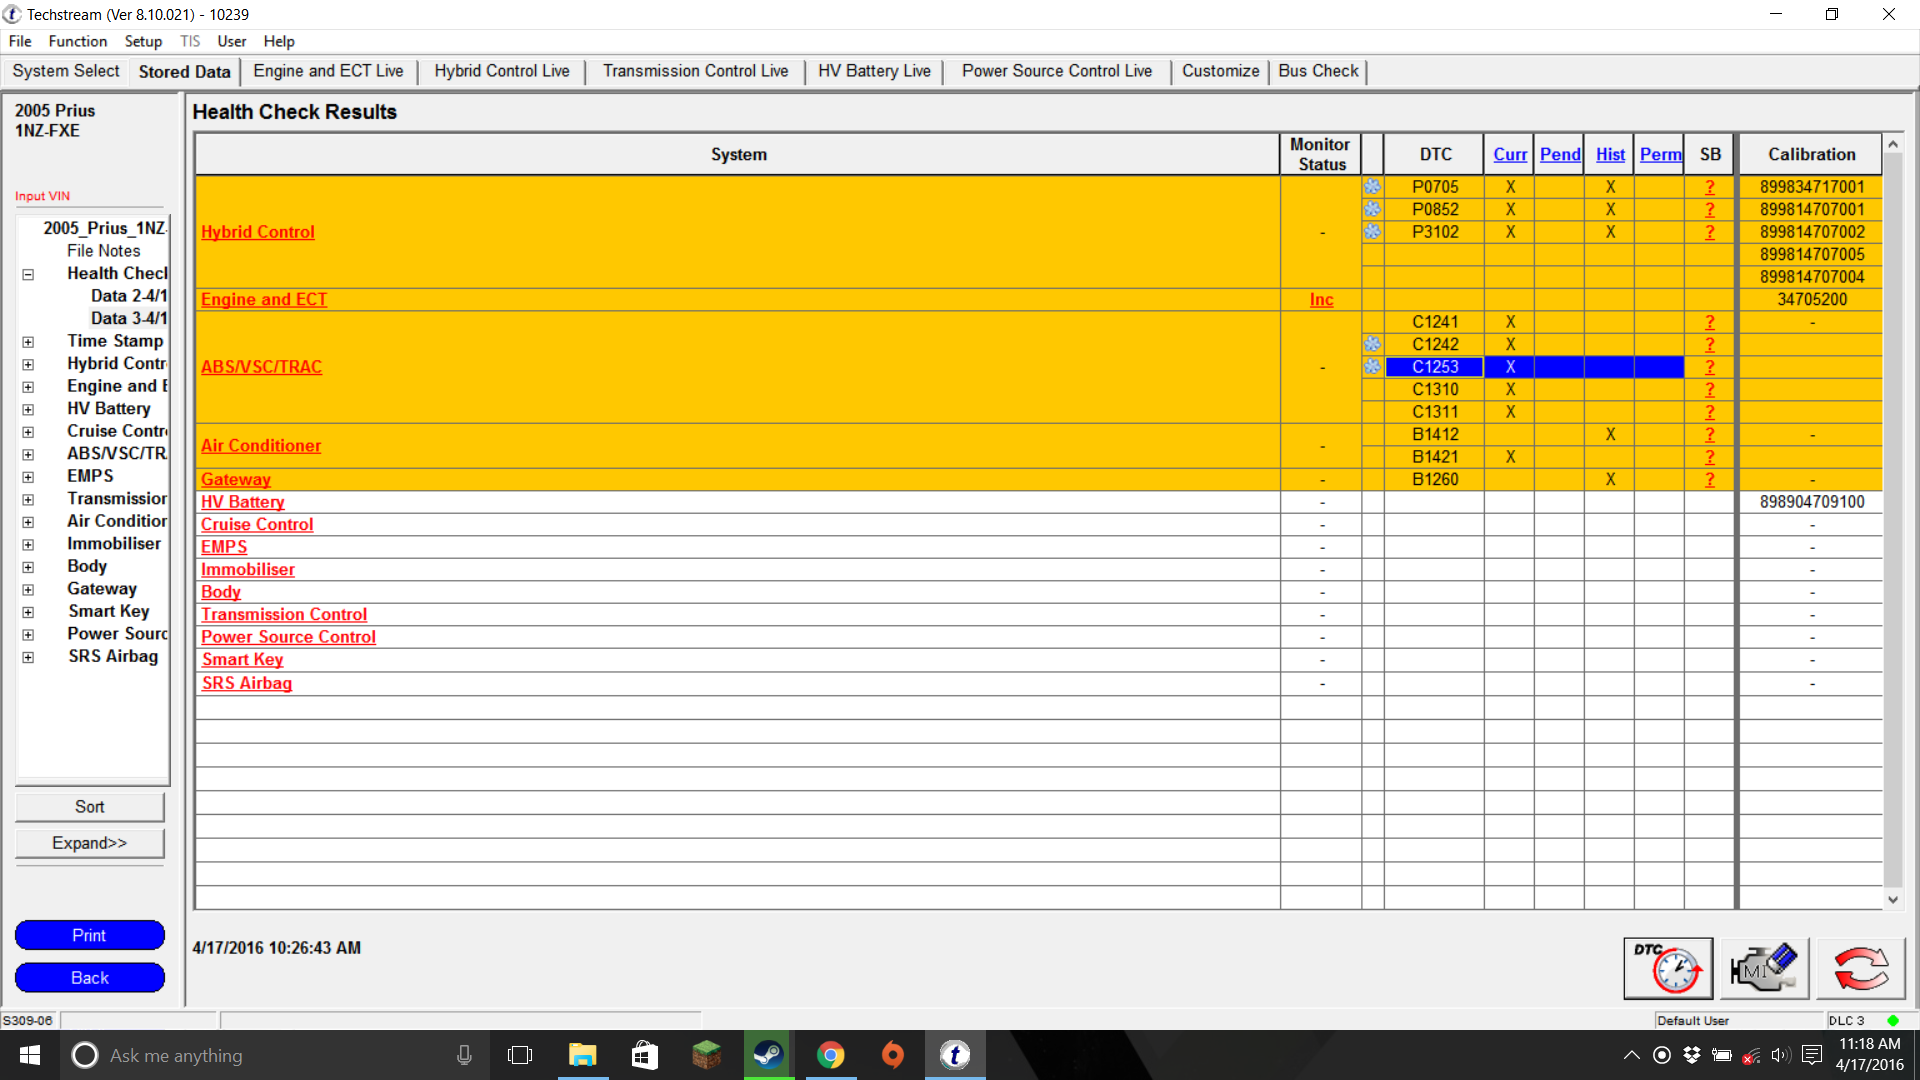Image resolution: width=1920 pixels, height=1080 pixels.
Task: Expand the EMPS tree node
Action: coord(28,477)
